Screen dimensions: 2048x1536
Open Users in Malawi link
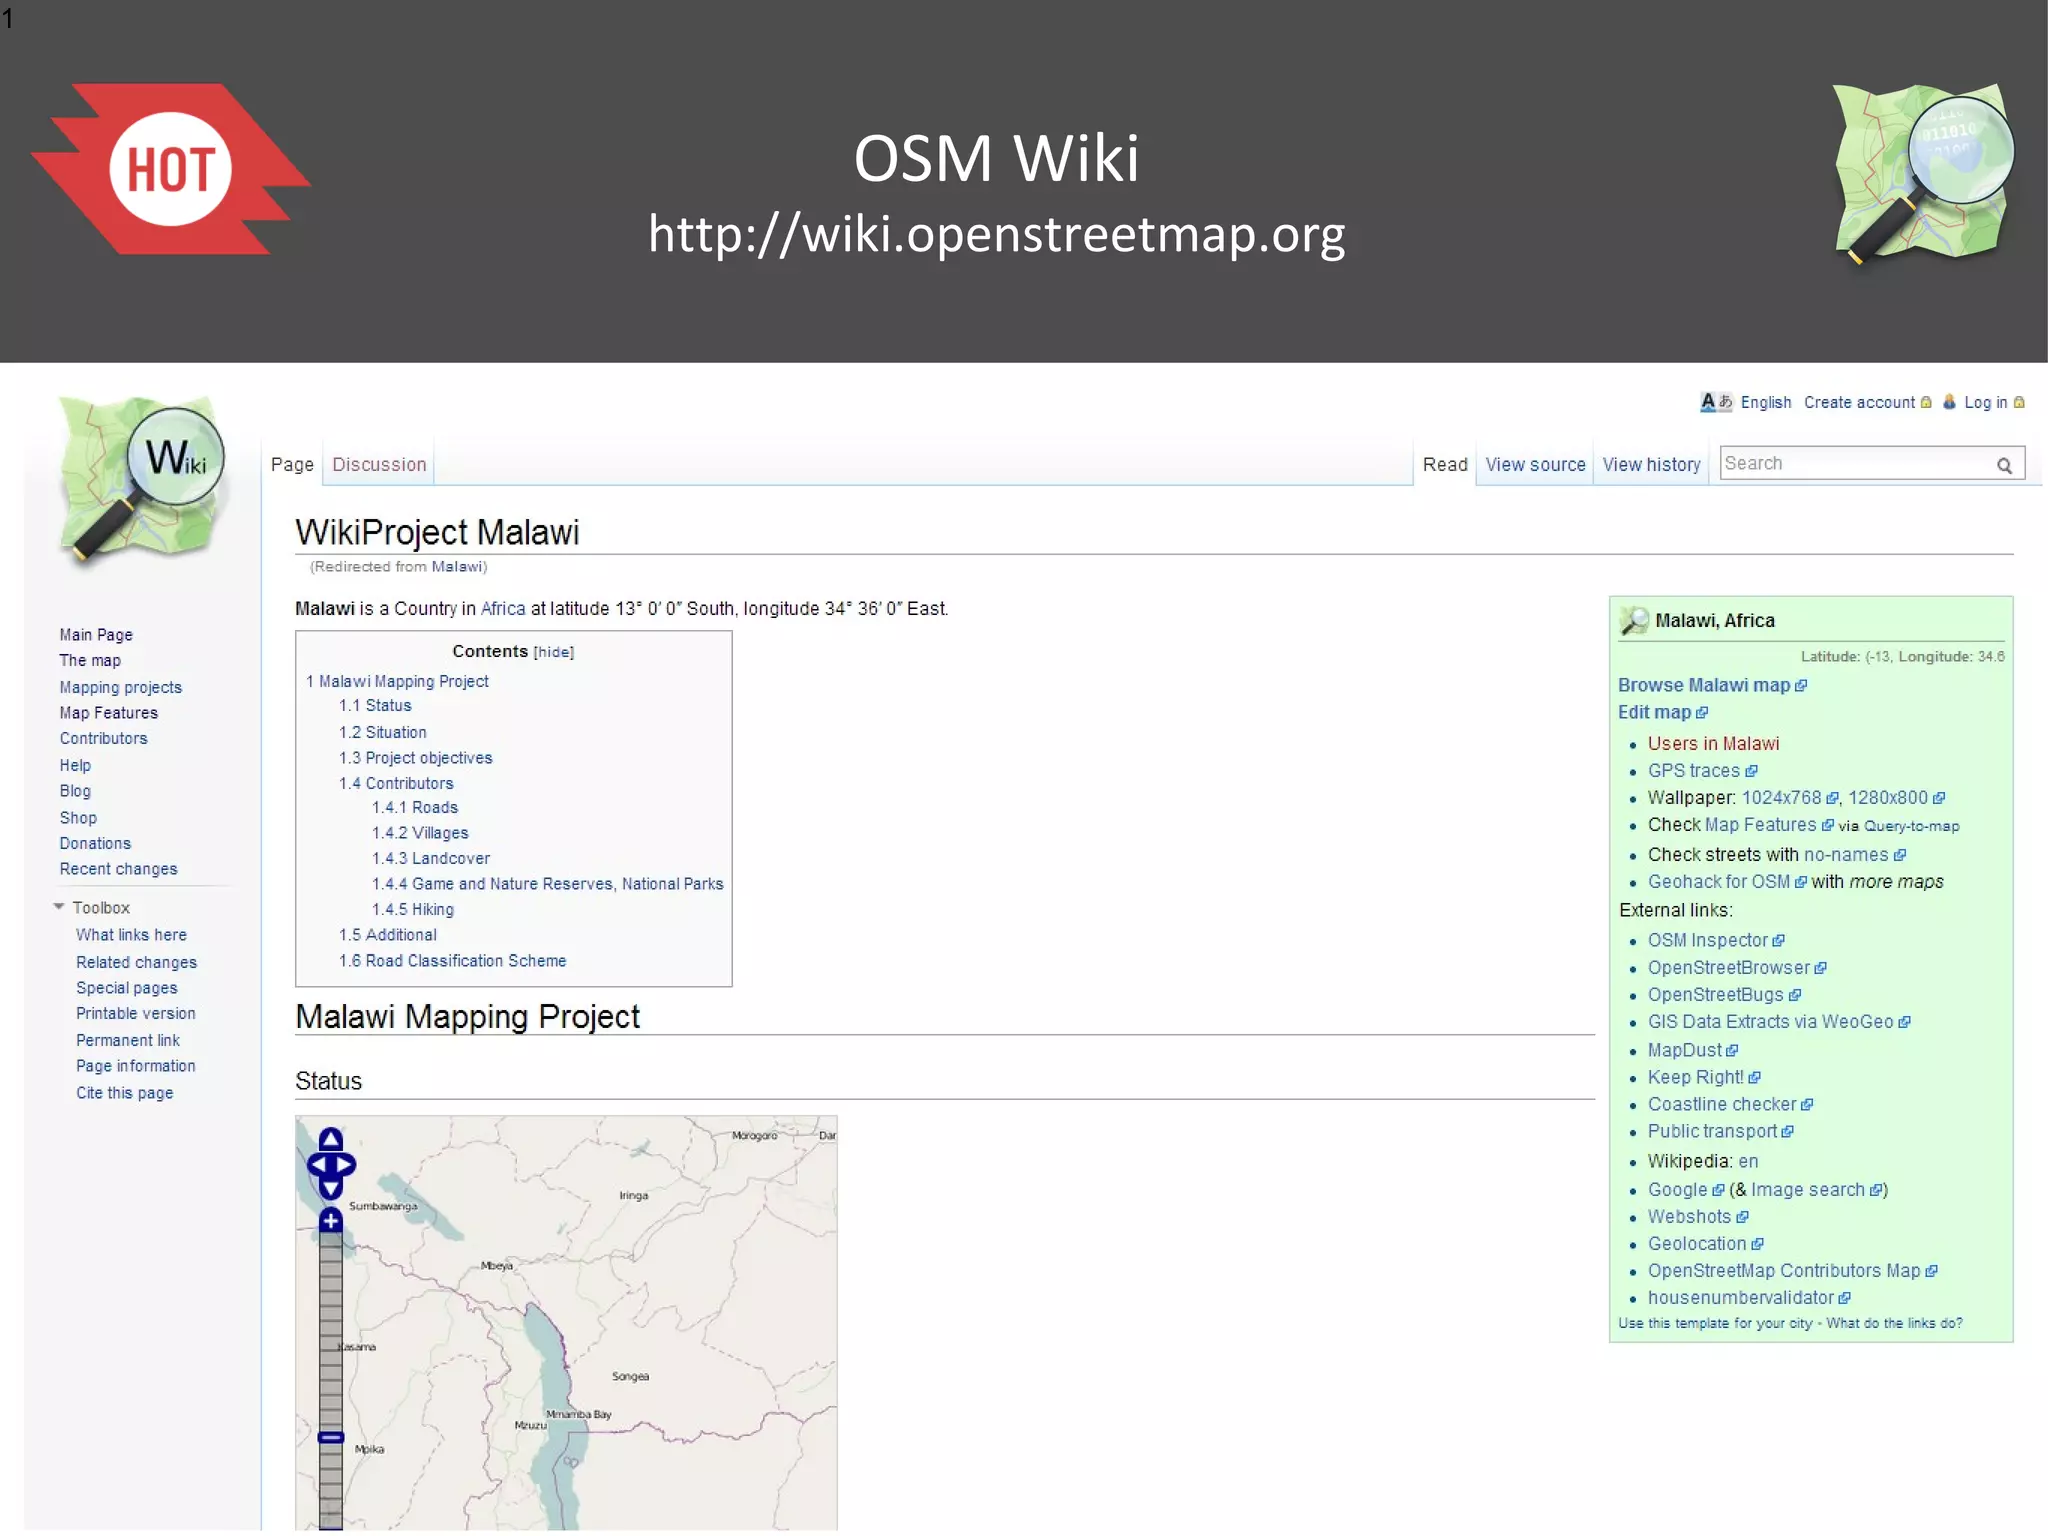[1713, 744]
